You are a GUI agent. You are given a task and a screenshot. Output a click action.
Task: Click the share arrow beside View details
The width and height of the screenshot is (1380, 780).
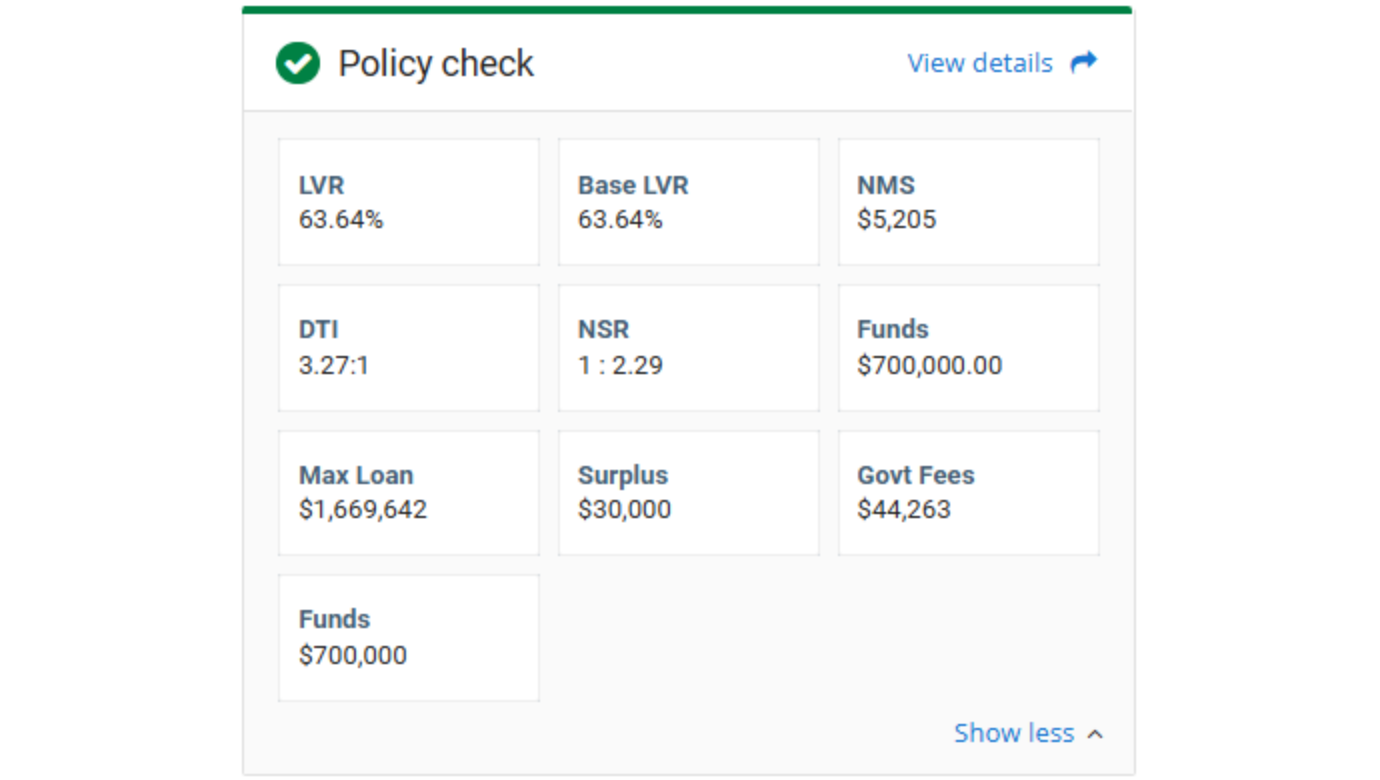click(1083, 63)
